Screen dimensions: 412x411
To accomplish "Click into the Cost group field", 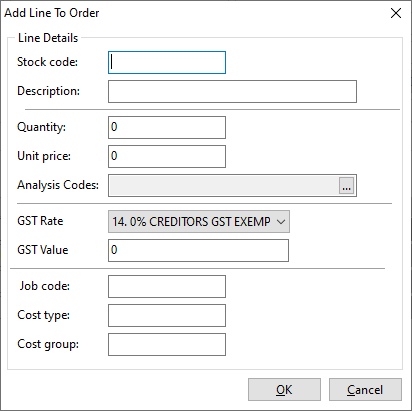I will tap(167, 344).
